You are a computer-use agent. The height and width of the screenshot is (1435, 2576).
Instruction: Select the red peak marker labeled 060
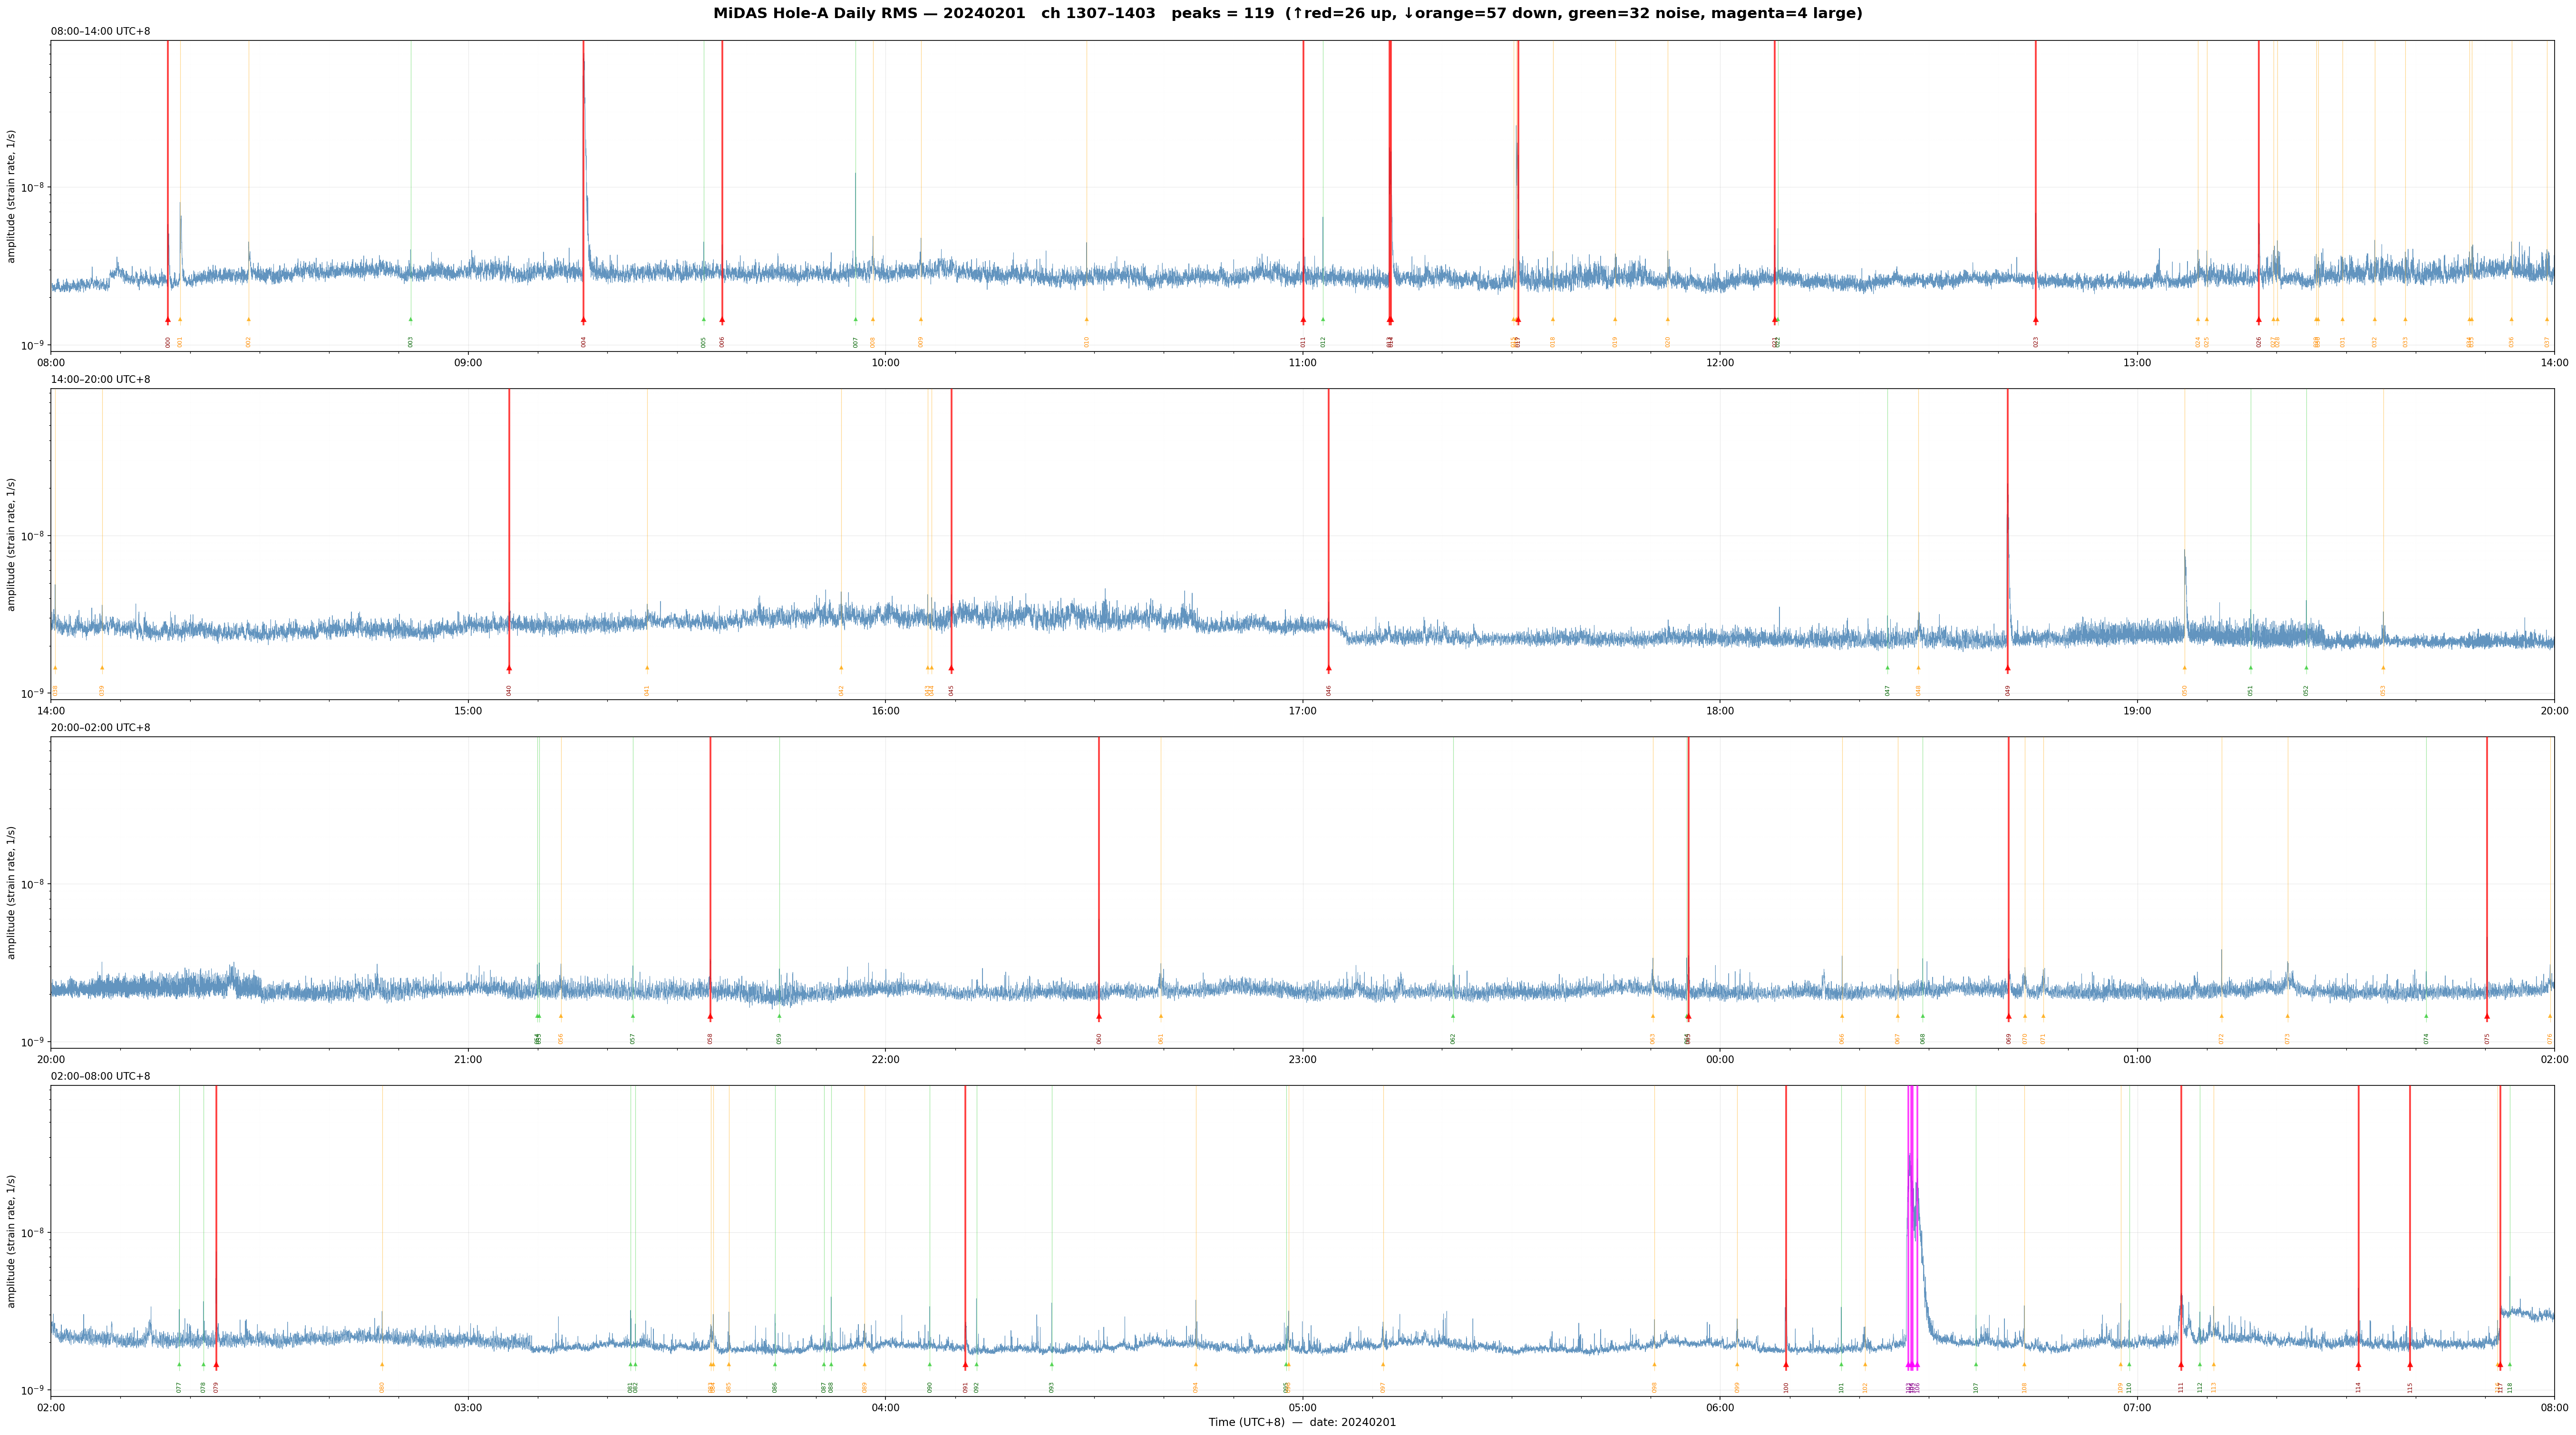tap(1099, 1017)
